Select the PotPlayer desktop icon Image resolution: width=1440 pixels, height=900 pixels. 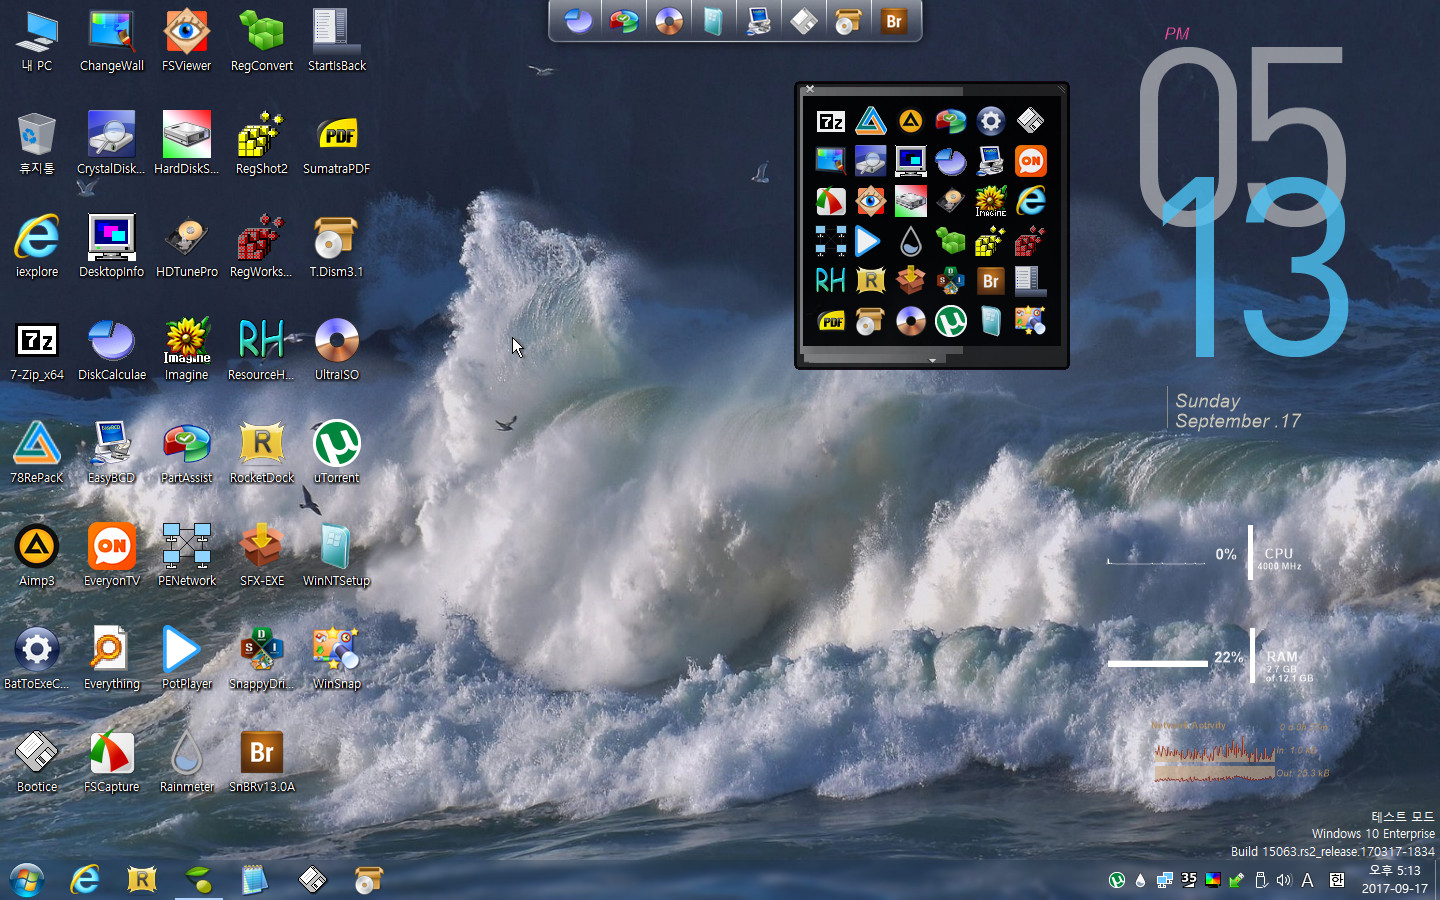pos(187,659)
